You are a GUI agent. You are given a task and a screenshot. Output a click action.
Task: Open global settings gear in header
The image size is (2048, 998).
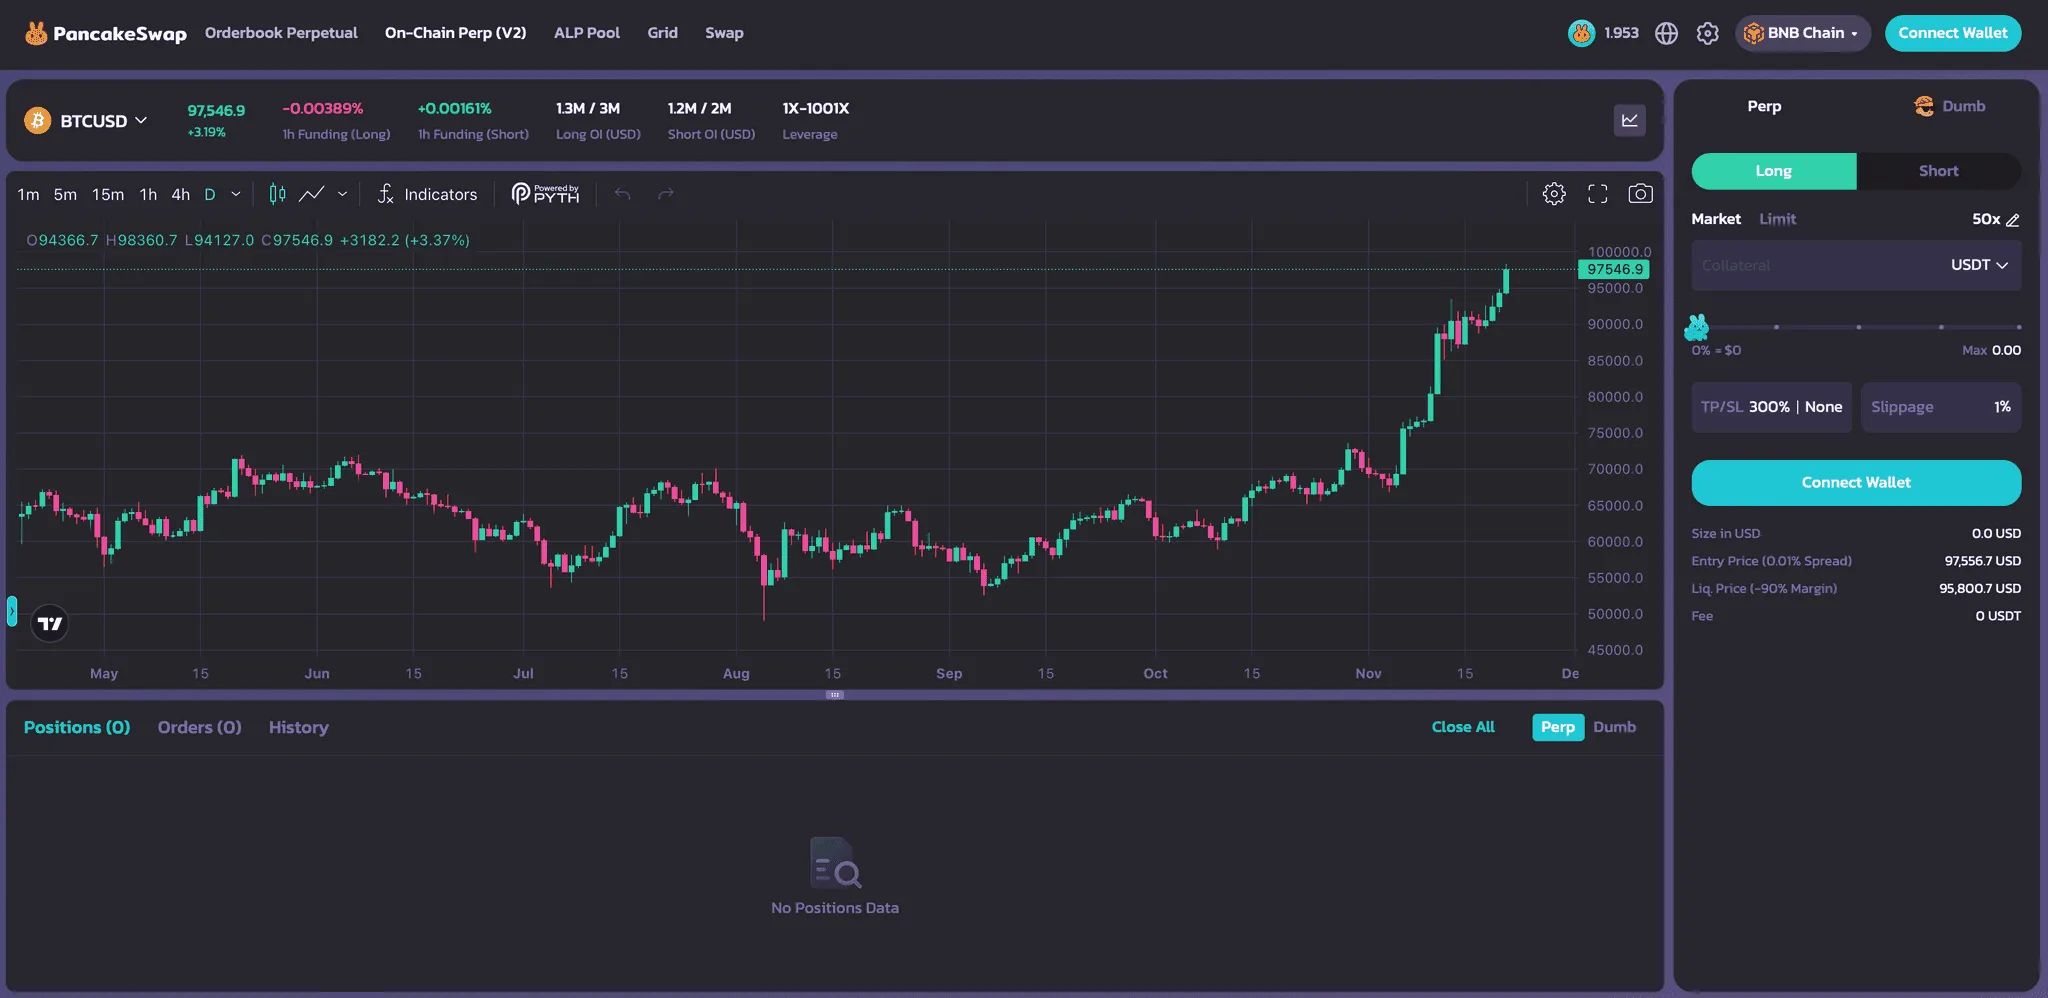(1707, 33)
